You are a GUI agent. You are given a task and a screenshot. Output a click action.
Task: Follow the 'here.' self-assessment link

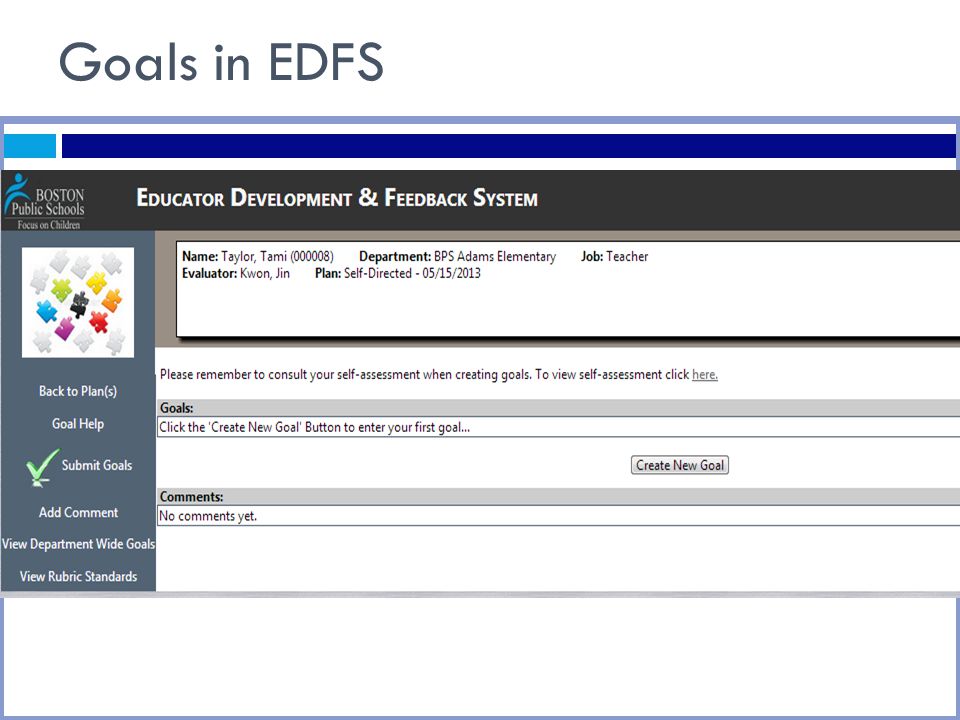point(705,375)
